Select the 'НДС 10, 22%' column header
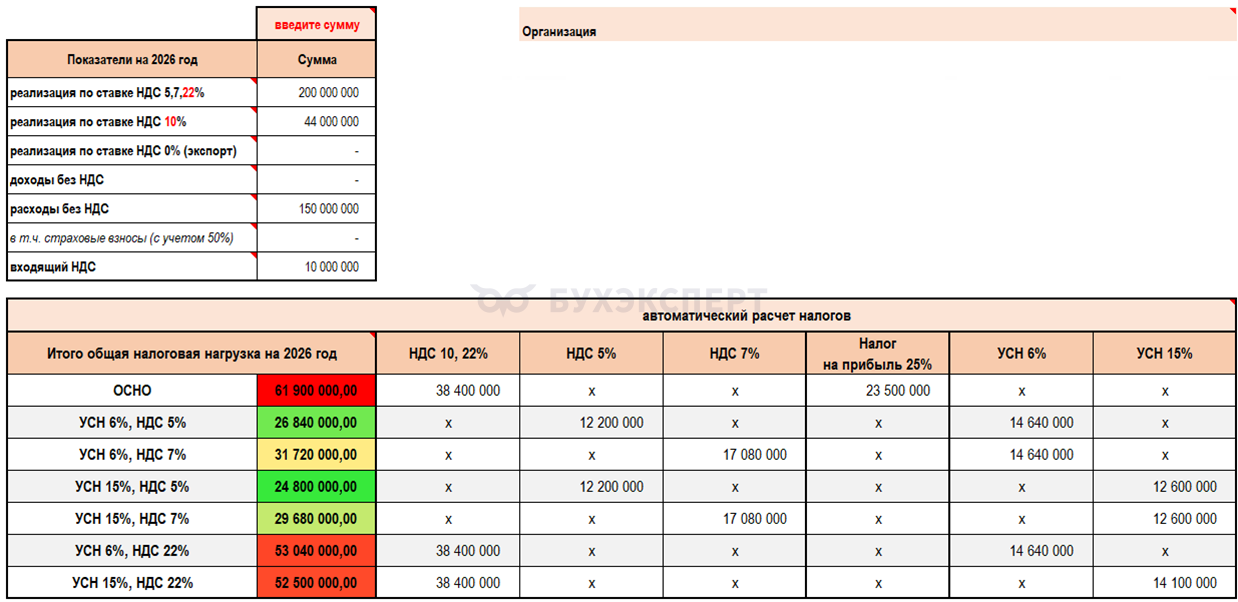Viewport: 1238px width, 602px height. pyautogui.click(x=448, y=354)
